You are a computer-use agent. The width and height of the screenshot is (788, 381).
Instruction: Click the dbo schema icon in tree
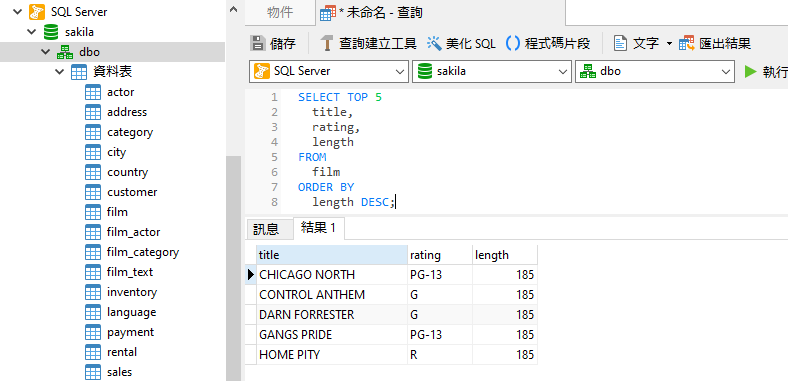64,52
